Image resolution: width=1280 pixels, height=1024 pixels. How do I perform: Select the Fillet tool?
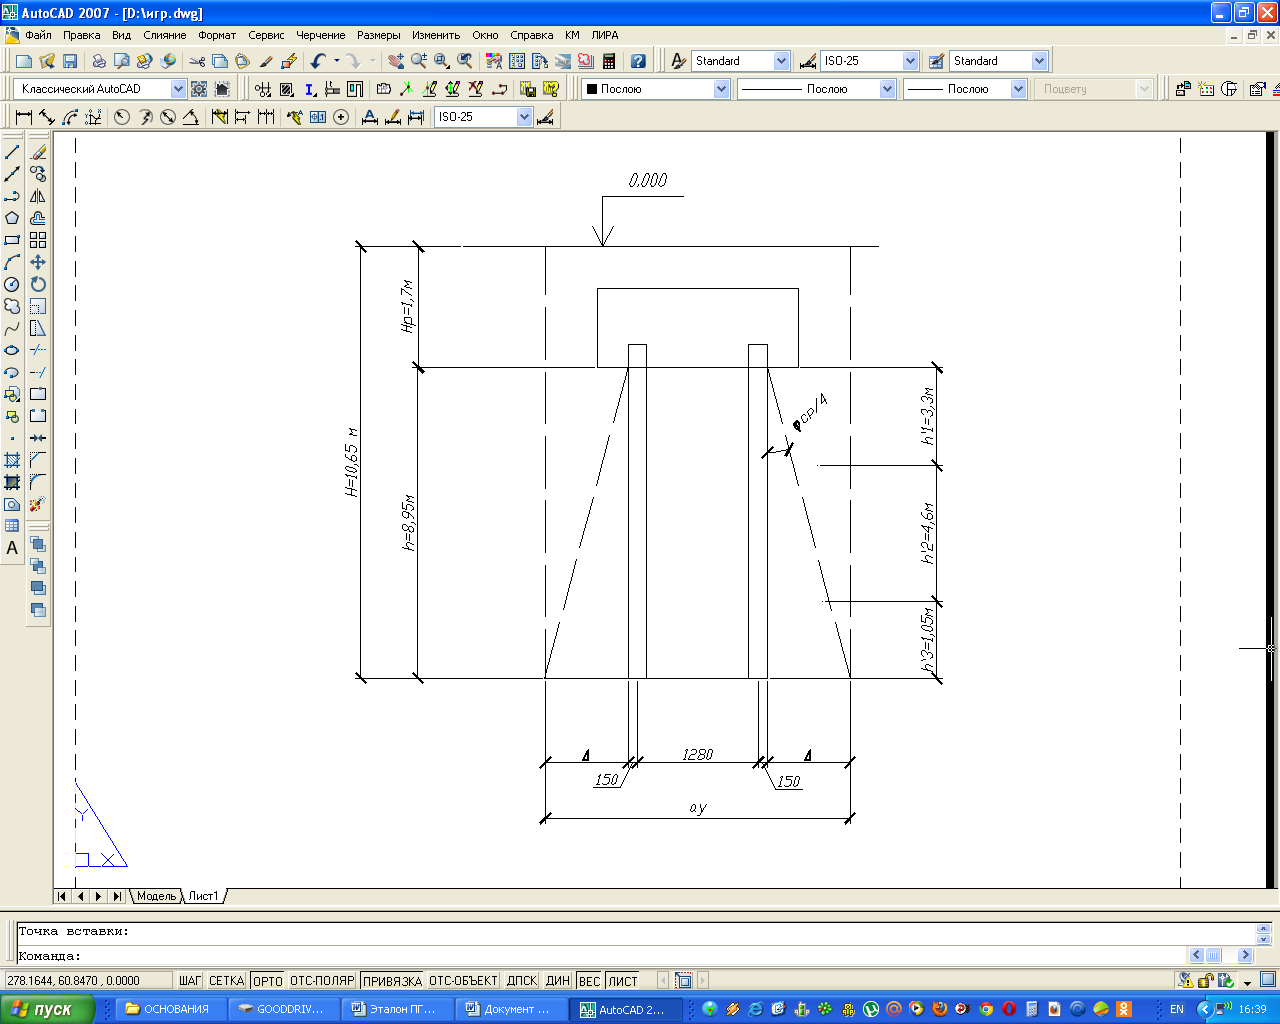[38, 482]
